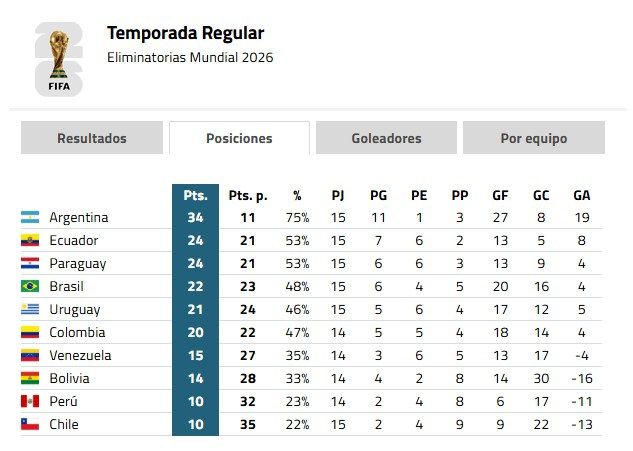The height and width of the screenshot is (451, 633).
Task: Click the Uruguay flag icon
Action: coord(30,309)
